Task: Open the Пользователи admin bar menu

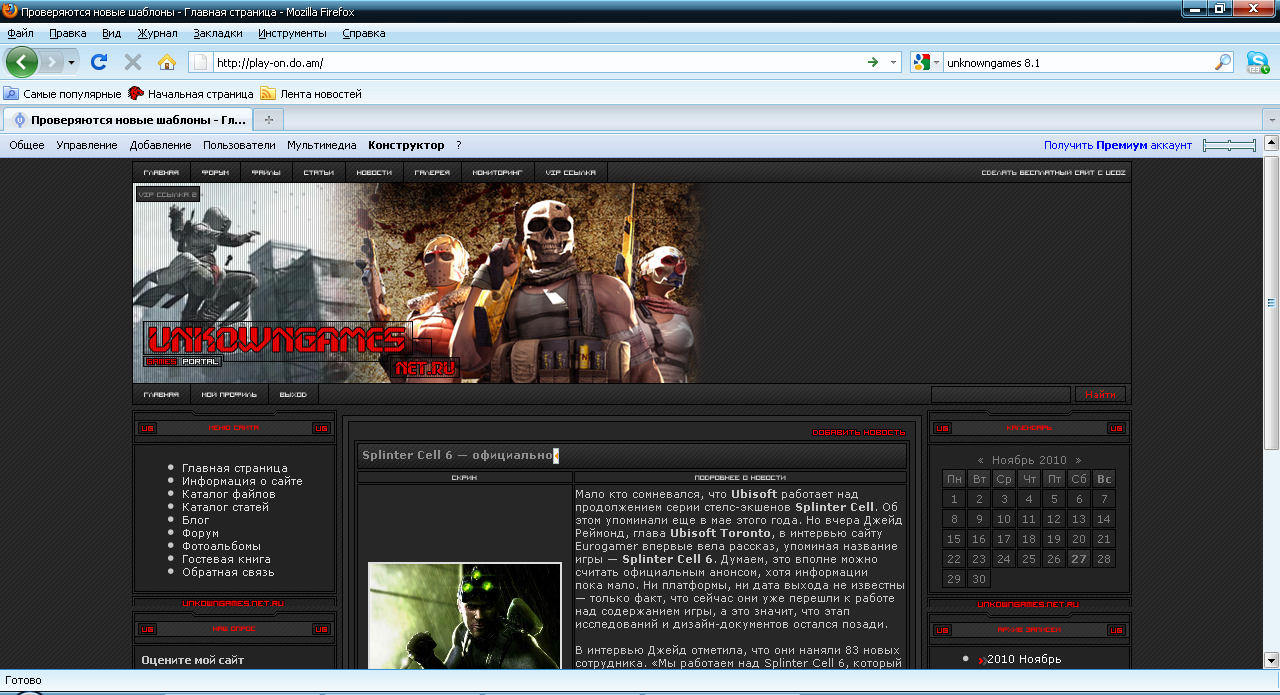Action: (239, 145)
